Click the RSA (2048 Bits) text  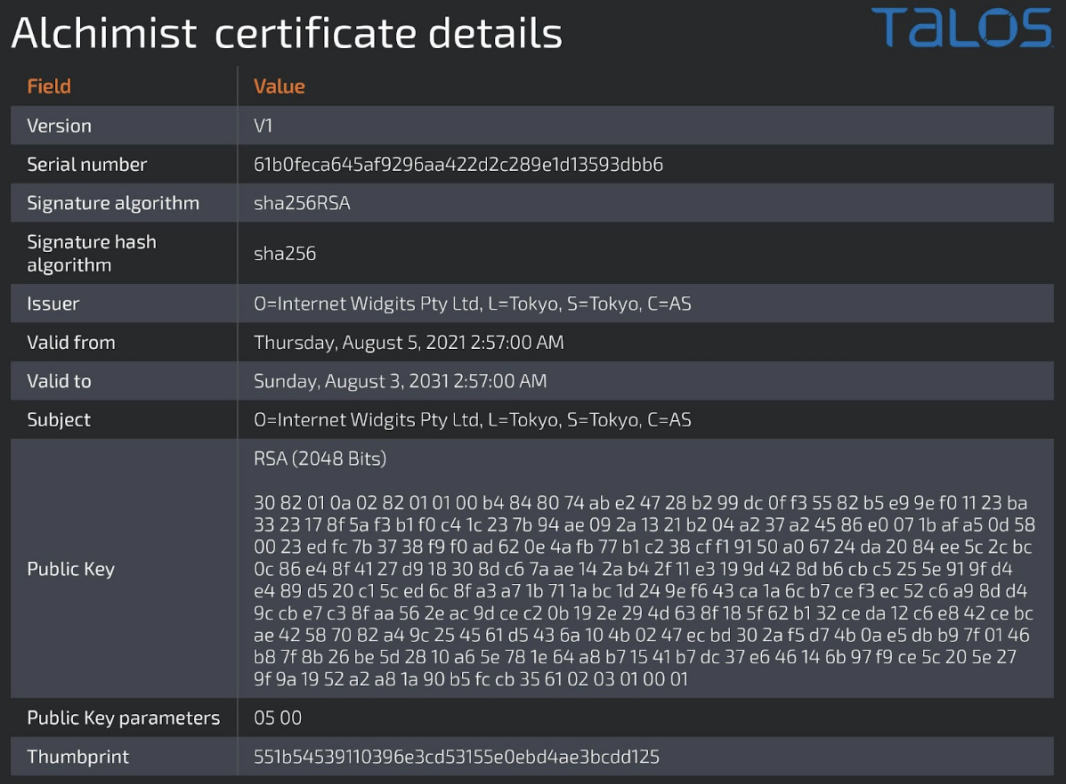pos(320,459)
